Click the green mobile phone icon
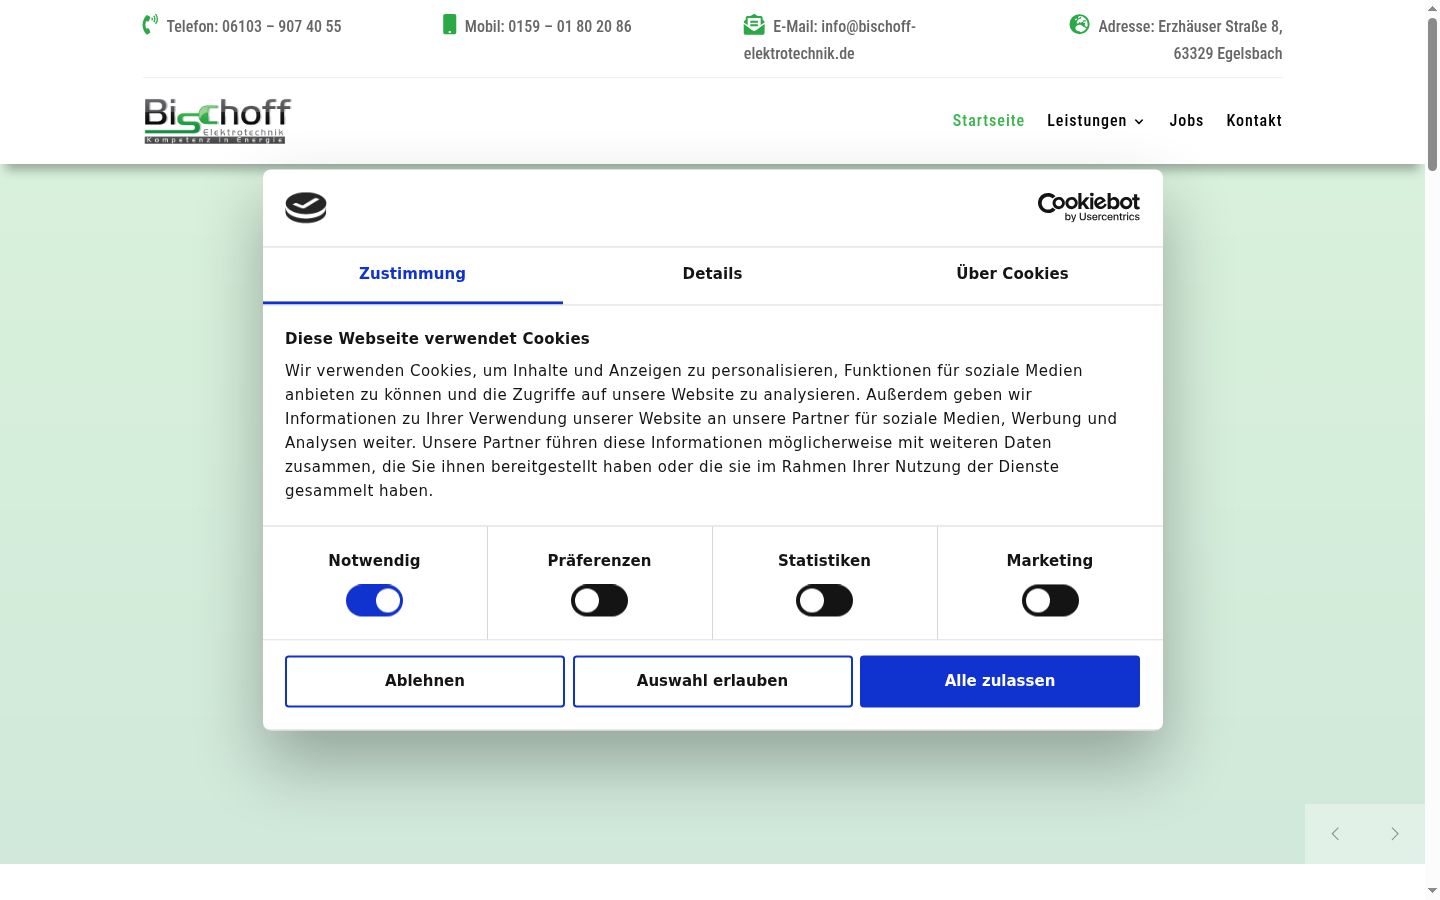 (x=449, y=24)
